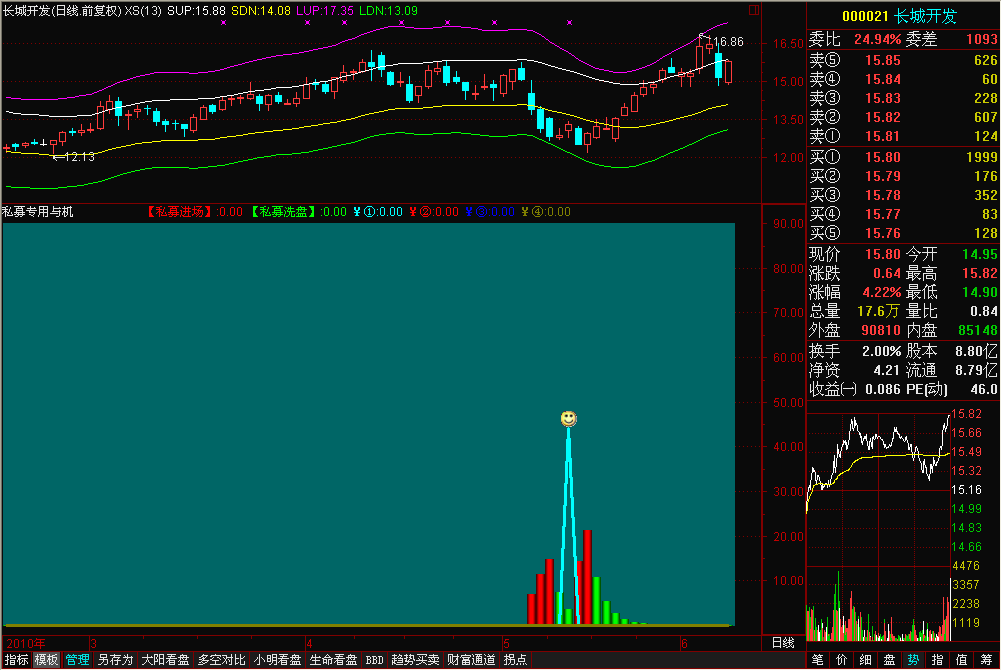Click month 5 marker on time axis

tap(506, 644)
